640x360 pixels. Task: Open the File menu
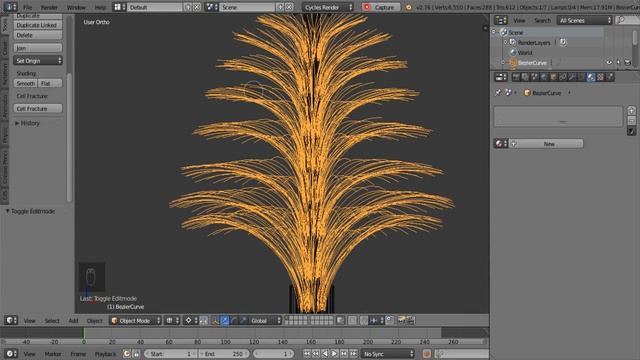[27, 7]
